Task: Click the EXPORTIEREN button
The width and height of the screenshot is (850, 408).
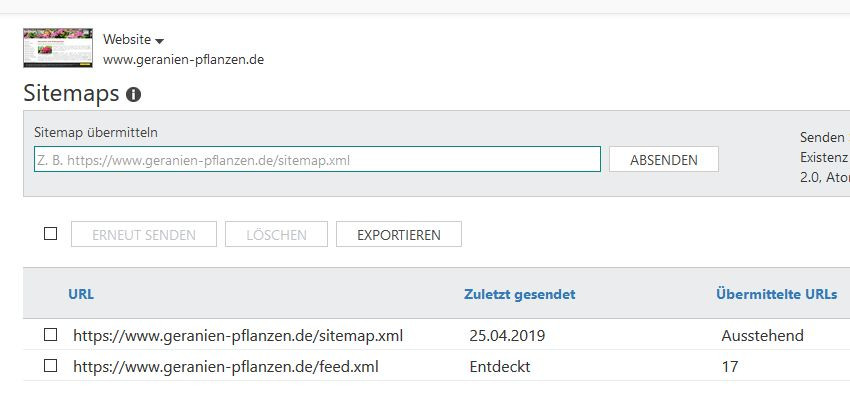Action: click(399, 234)
